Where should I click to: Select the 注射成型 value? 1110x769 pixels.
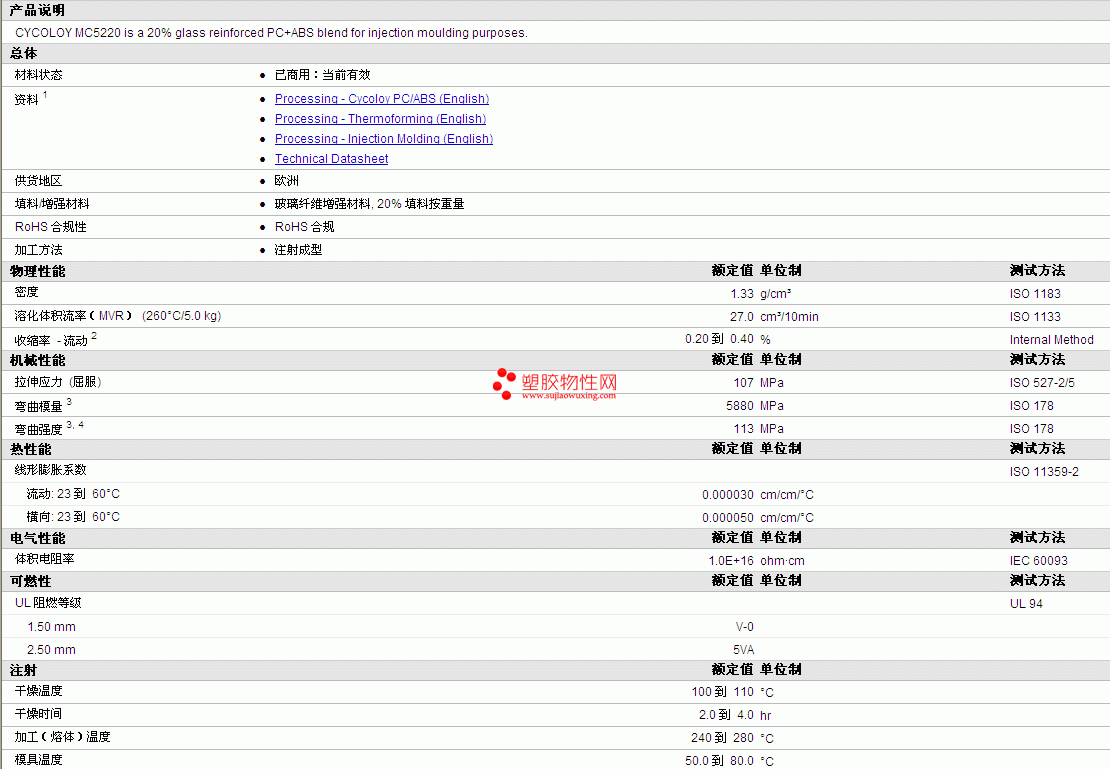pyautogui.click(x=298, y=249)
